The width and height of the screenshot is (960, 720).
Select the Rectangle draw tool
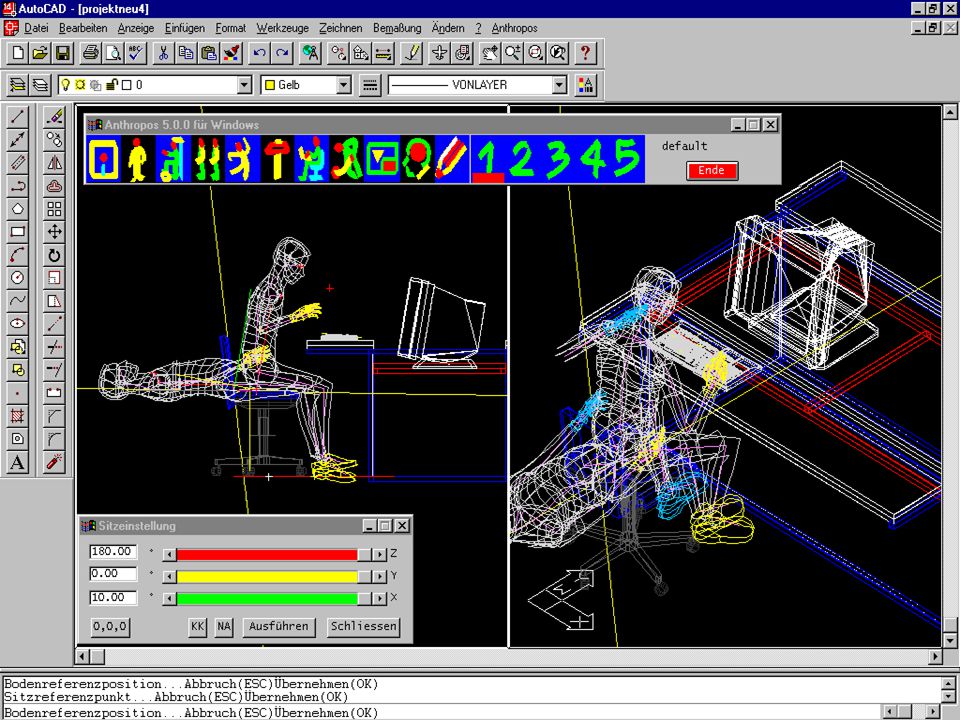click(x=17, y=231)
